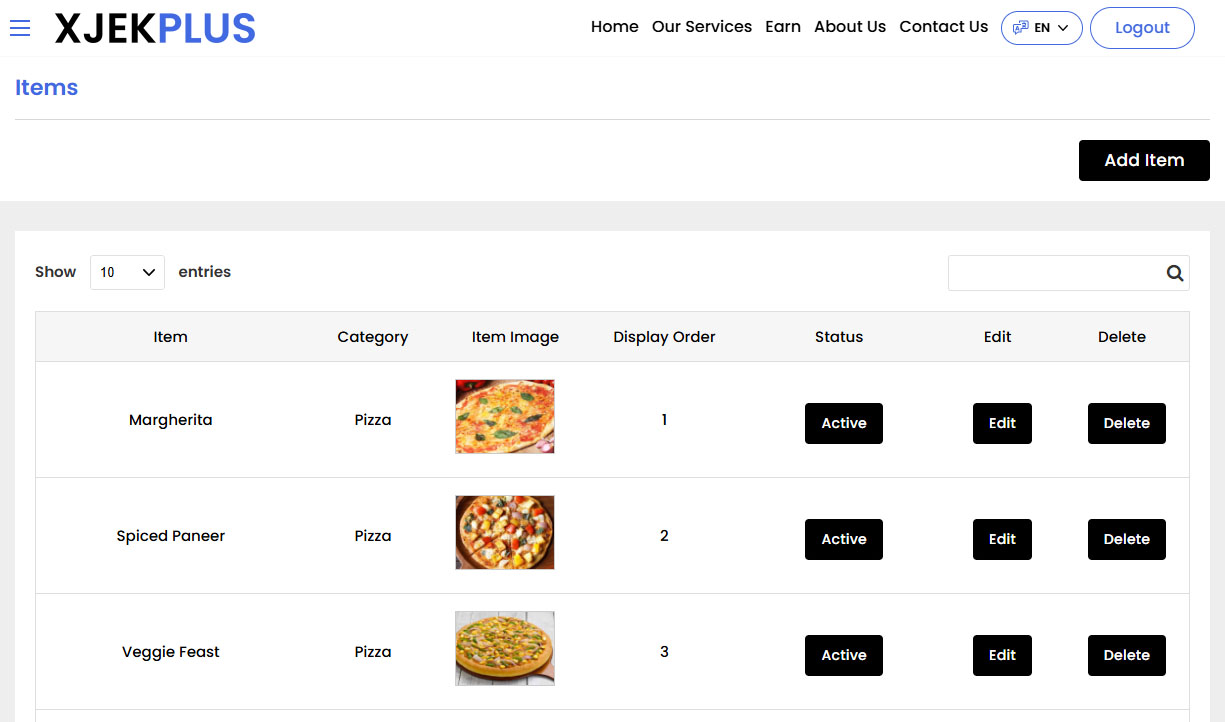Click the XJEKPLUS logo
This screenshot has width=1225, height=722.
tap(155, 29)
